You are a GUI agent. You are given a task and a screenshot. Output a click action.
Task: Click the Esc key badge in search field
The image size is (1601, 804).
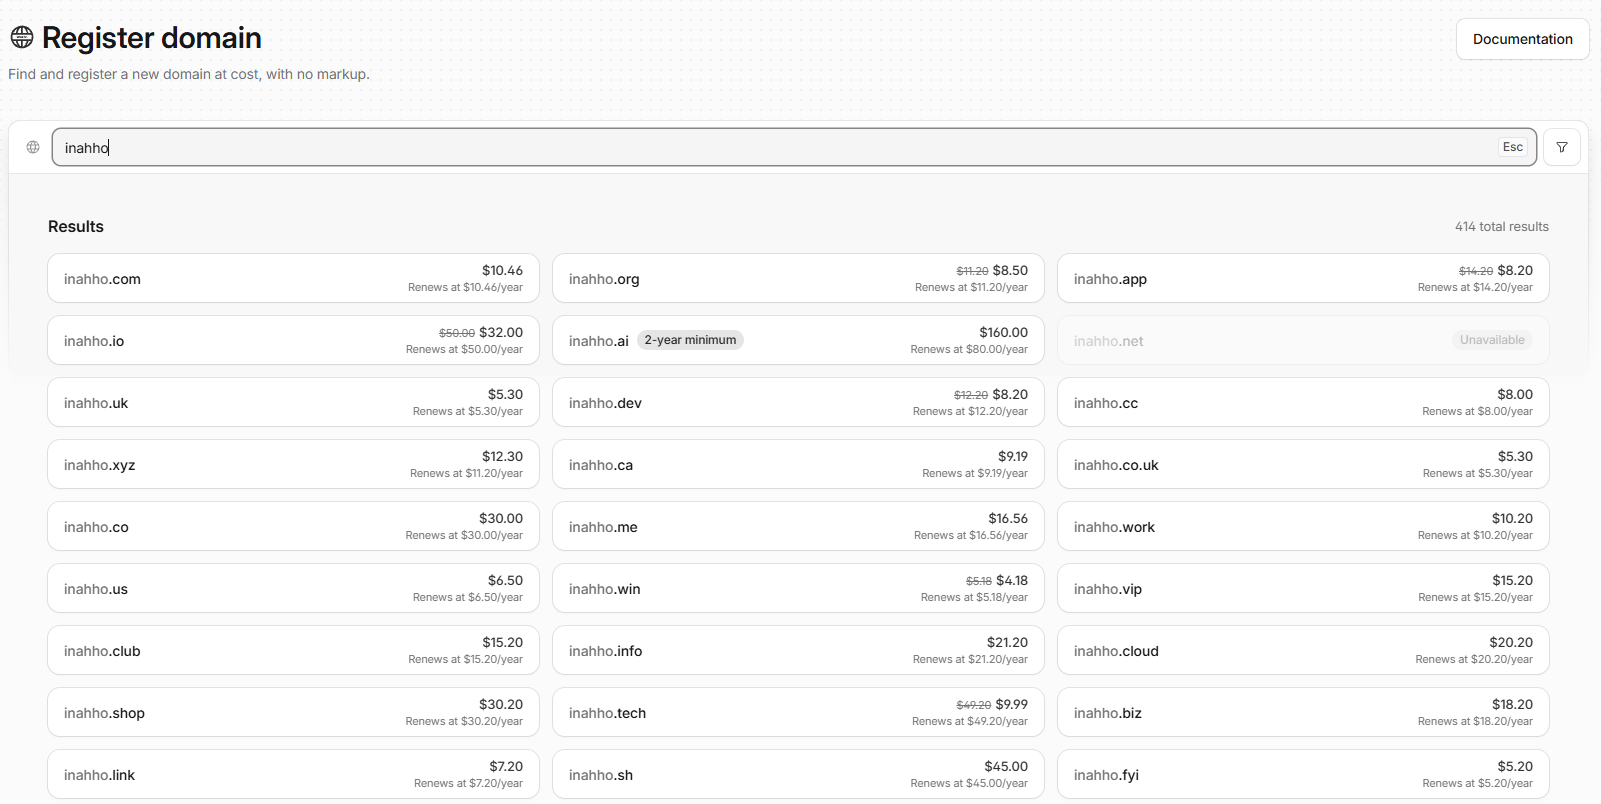(x=1512, y=147)
